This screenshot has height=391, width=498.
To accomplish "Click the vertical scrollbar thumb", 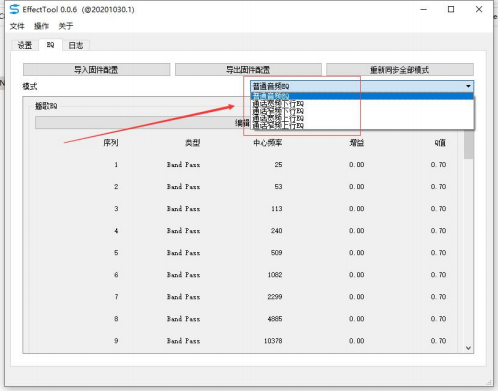I will [x=468, y=145].
